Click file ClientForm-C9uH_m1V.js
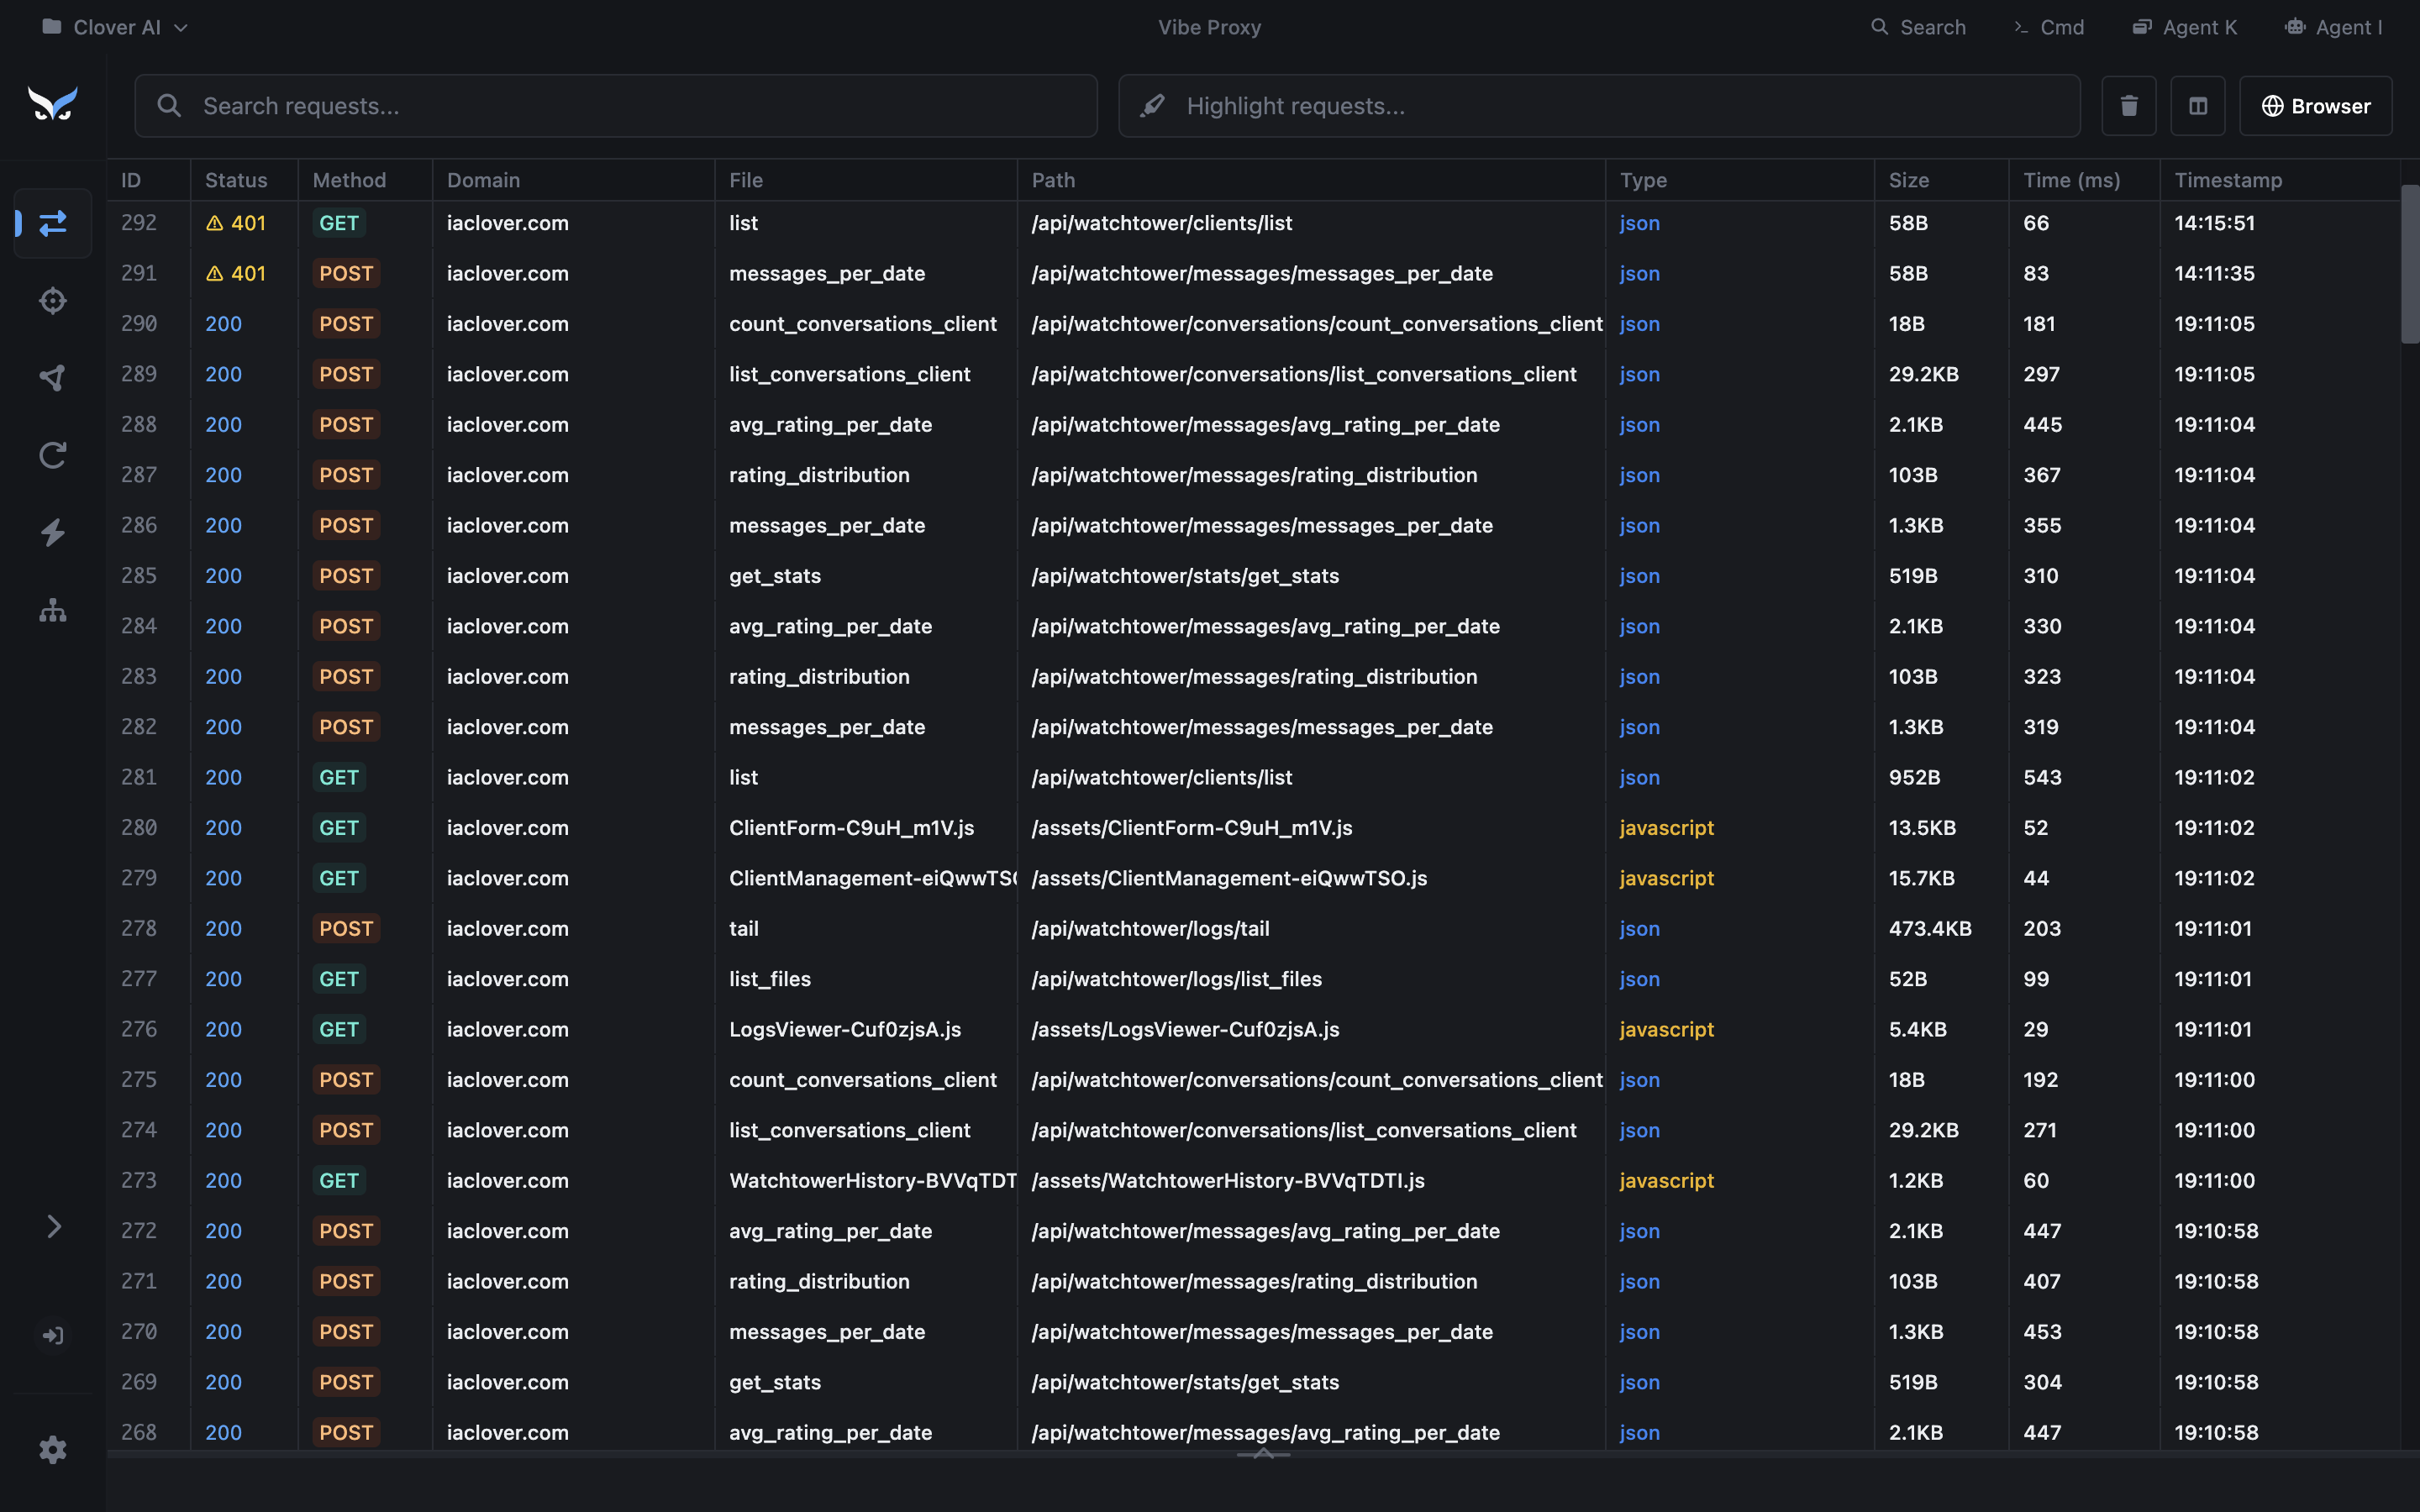The height and width of the screenshot is (1512, 2420). pyautogui.click(x=851, y=827)
